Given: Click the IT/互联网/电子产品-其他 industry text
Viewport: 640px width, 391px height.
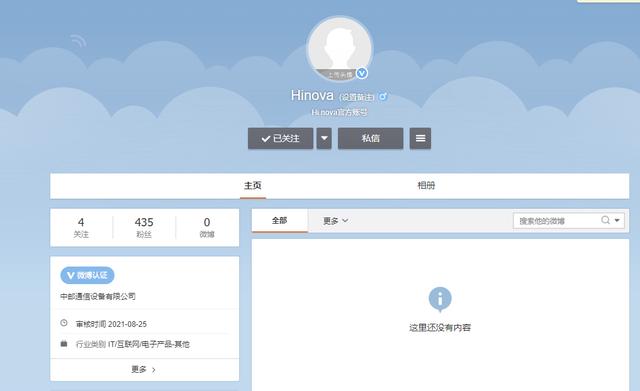Looking at the screenshot, I should pos(149,344).
